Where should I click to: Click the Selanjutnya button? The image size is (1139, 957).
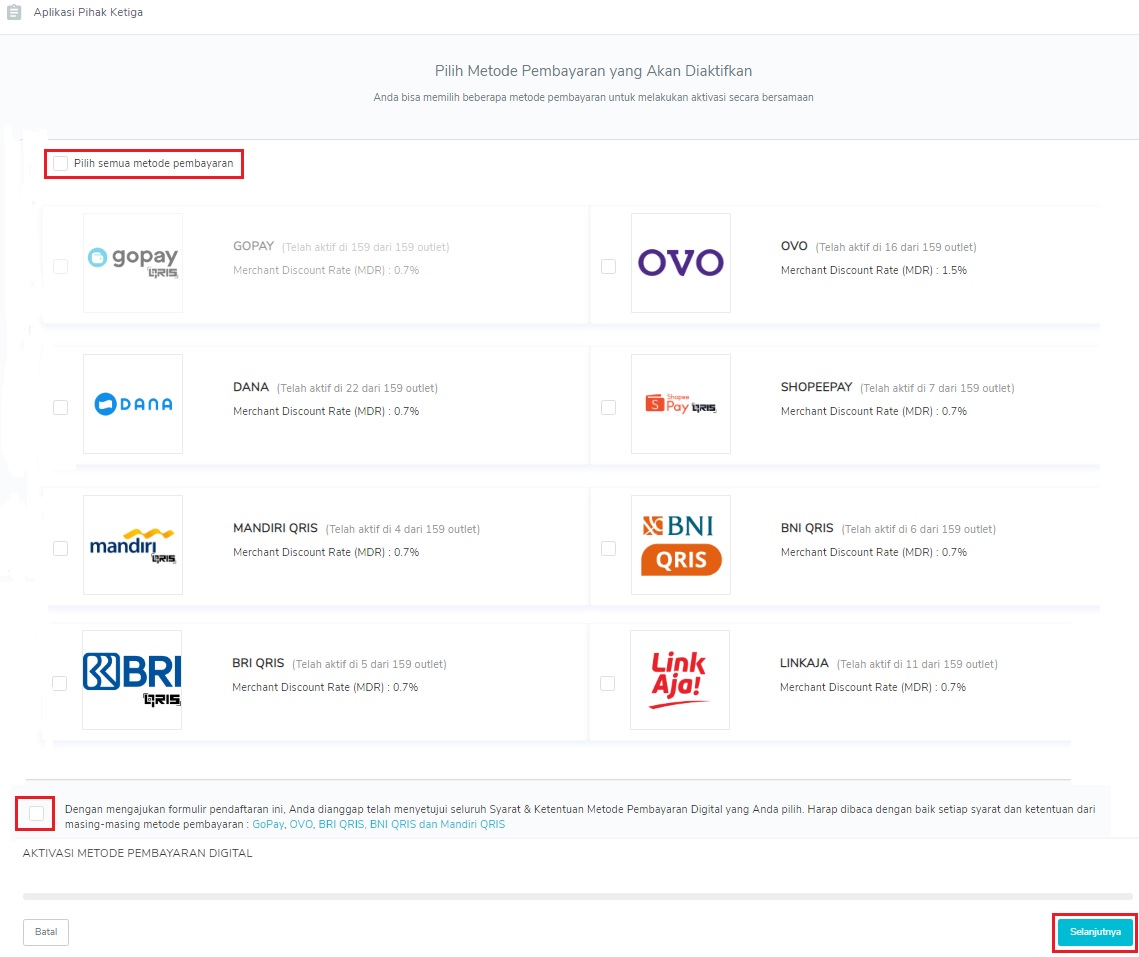tap(1095, 932)
